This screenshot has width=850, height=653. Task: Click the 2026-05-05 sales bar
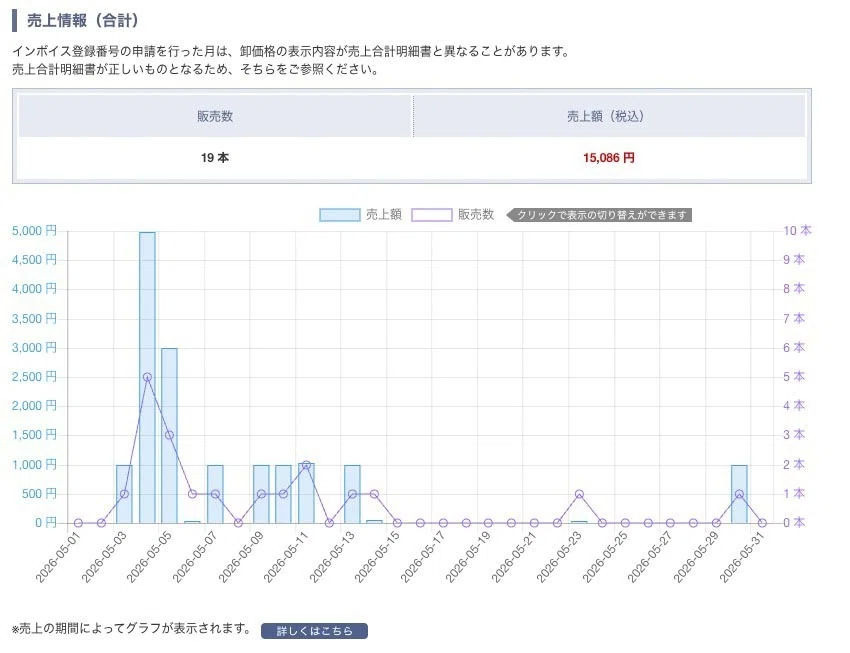coord(169,436)
